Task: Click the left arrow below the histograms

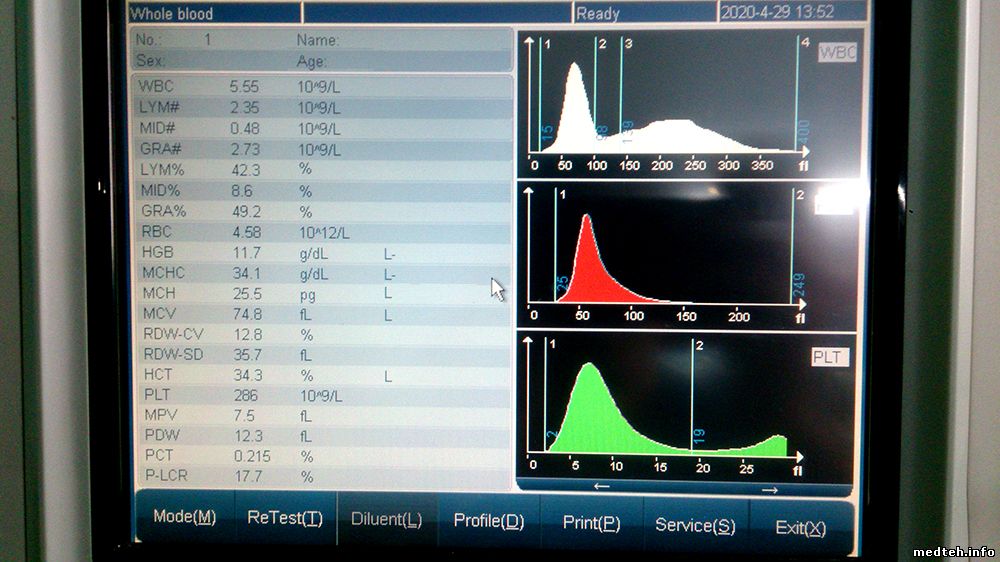Action: 602,487
